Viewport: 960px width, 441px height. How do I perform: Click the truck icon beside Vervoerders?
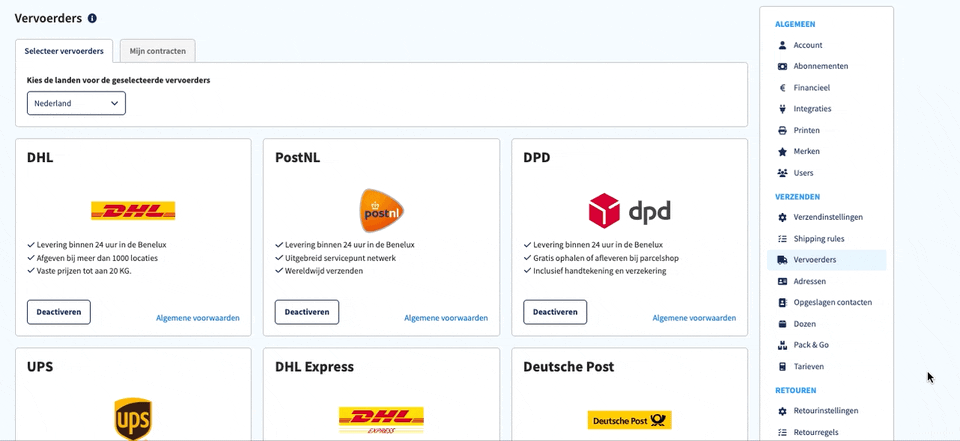(x=782, y=260)
